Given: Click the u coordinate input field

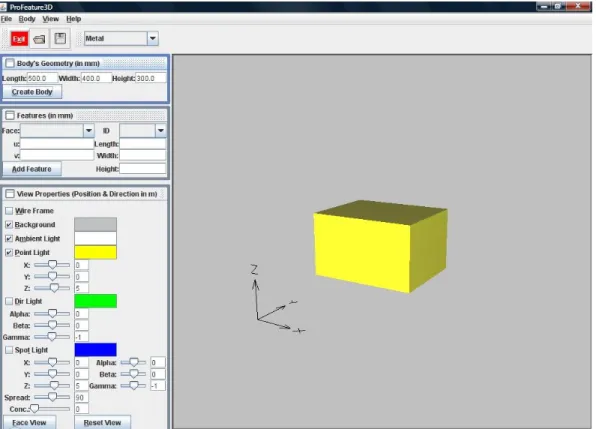Looking at the screenshot, I should coord(57,144).
